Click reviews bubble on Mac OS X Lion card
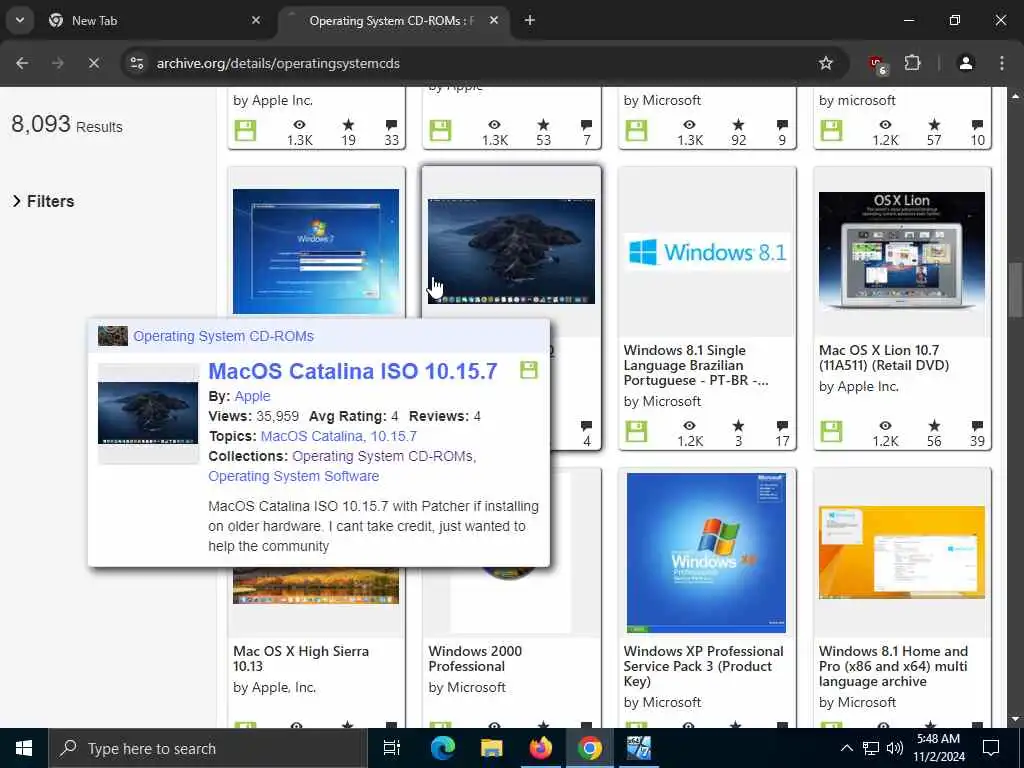This screenshot has height=768, width=1024. click(977, 426)
